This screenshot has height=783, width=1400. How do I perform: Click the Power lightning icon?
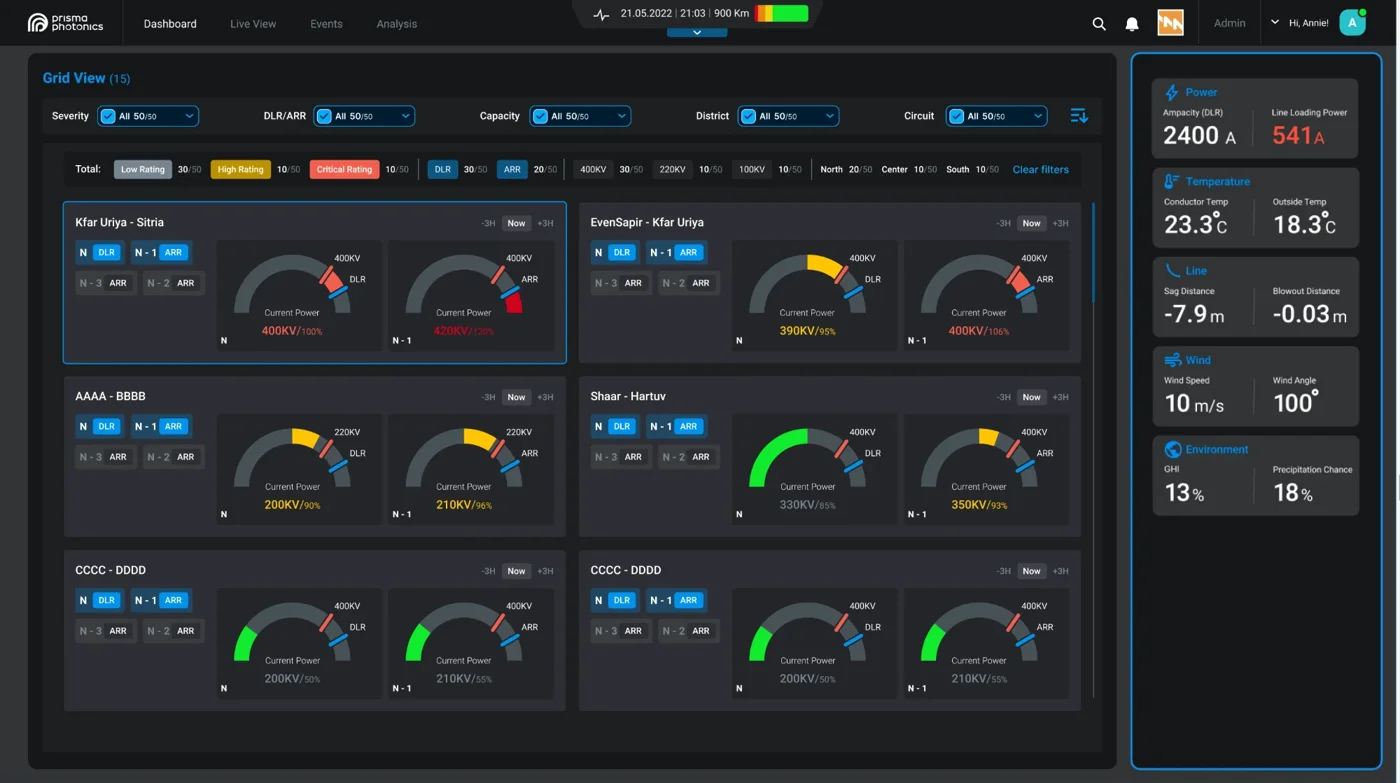pyautogui.click(x=1172, y=92)
